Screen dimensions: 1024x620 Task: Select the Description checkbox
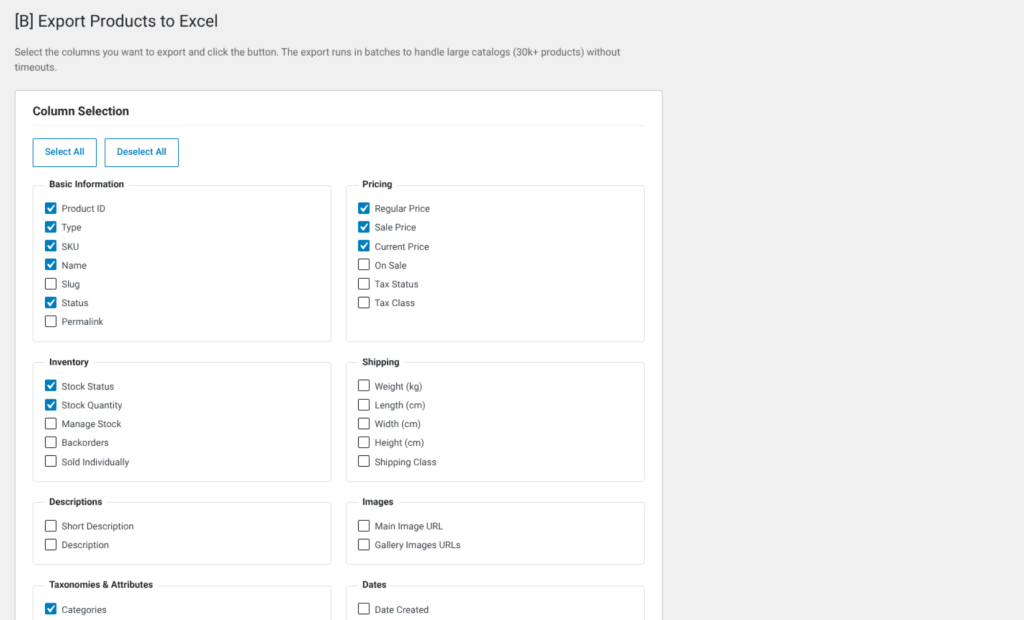[x=50, y=544]
